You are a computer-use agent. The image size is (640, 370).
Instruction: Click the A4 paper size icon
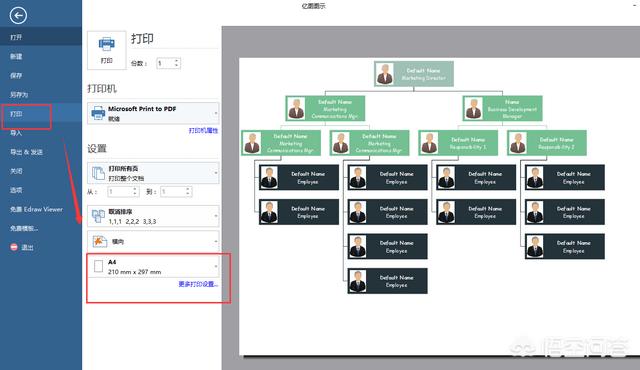click(98, 266)
